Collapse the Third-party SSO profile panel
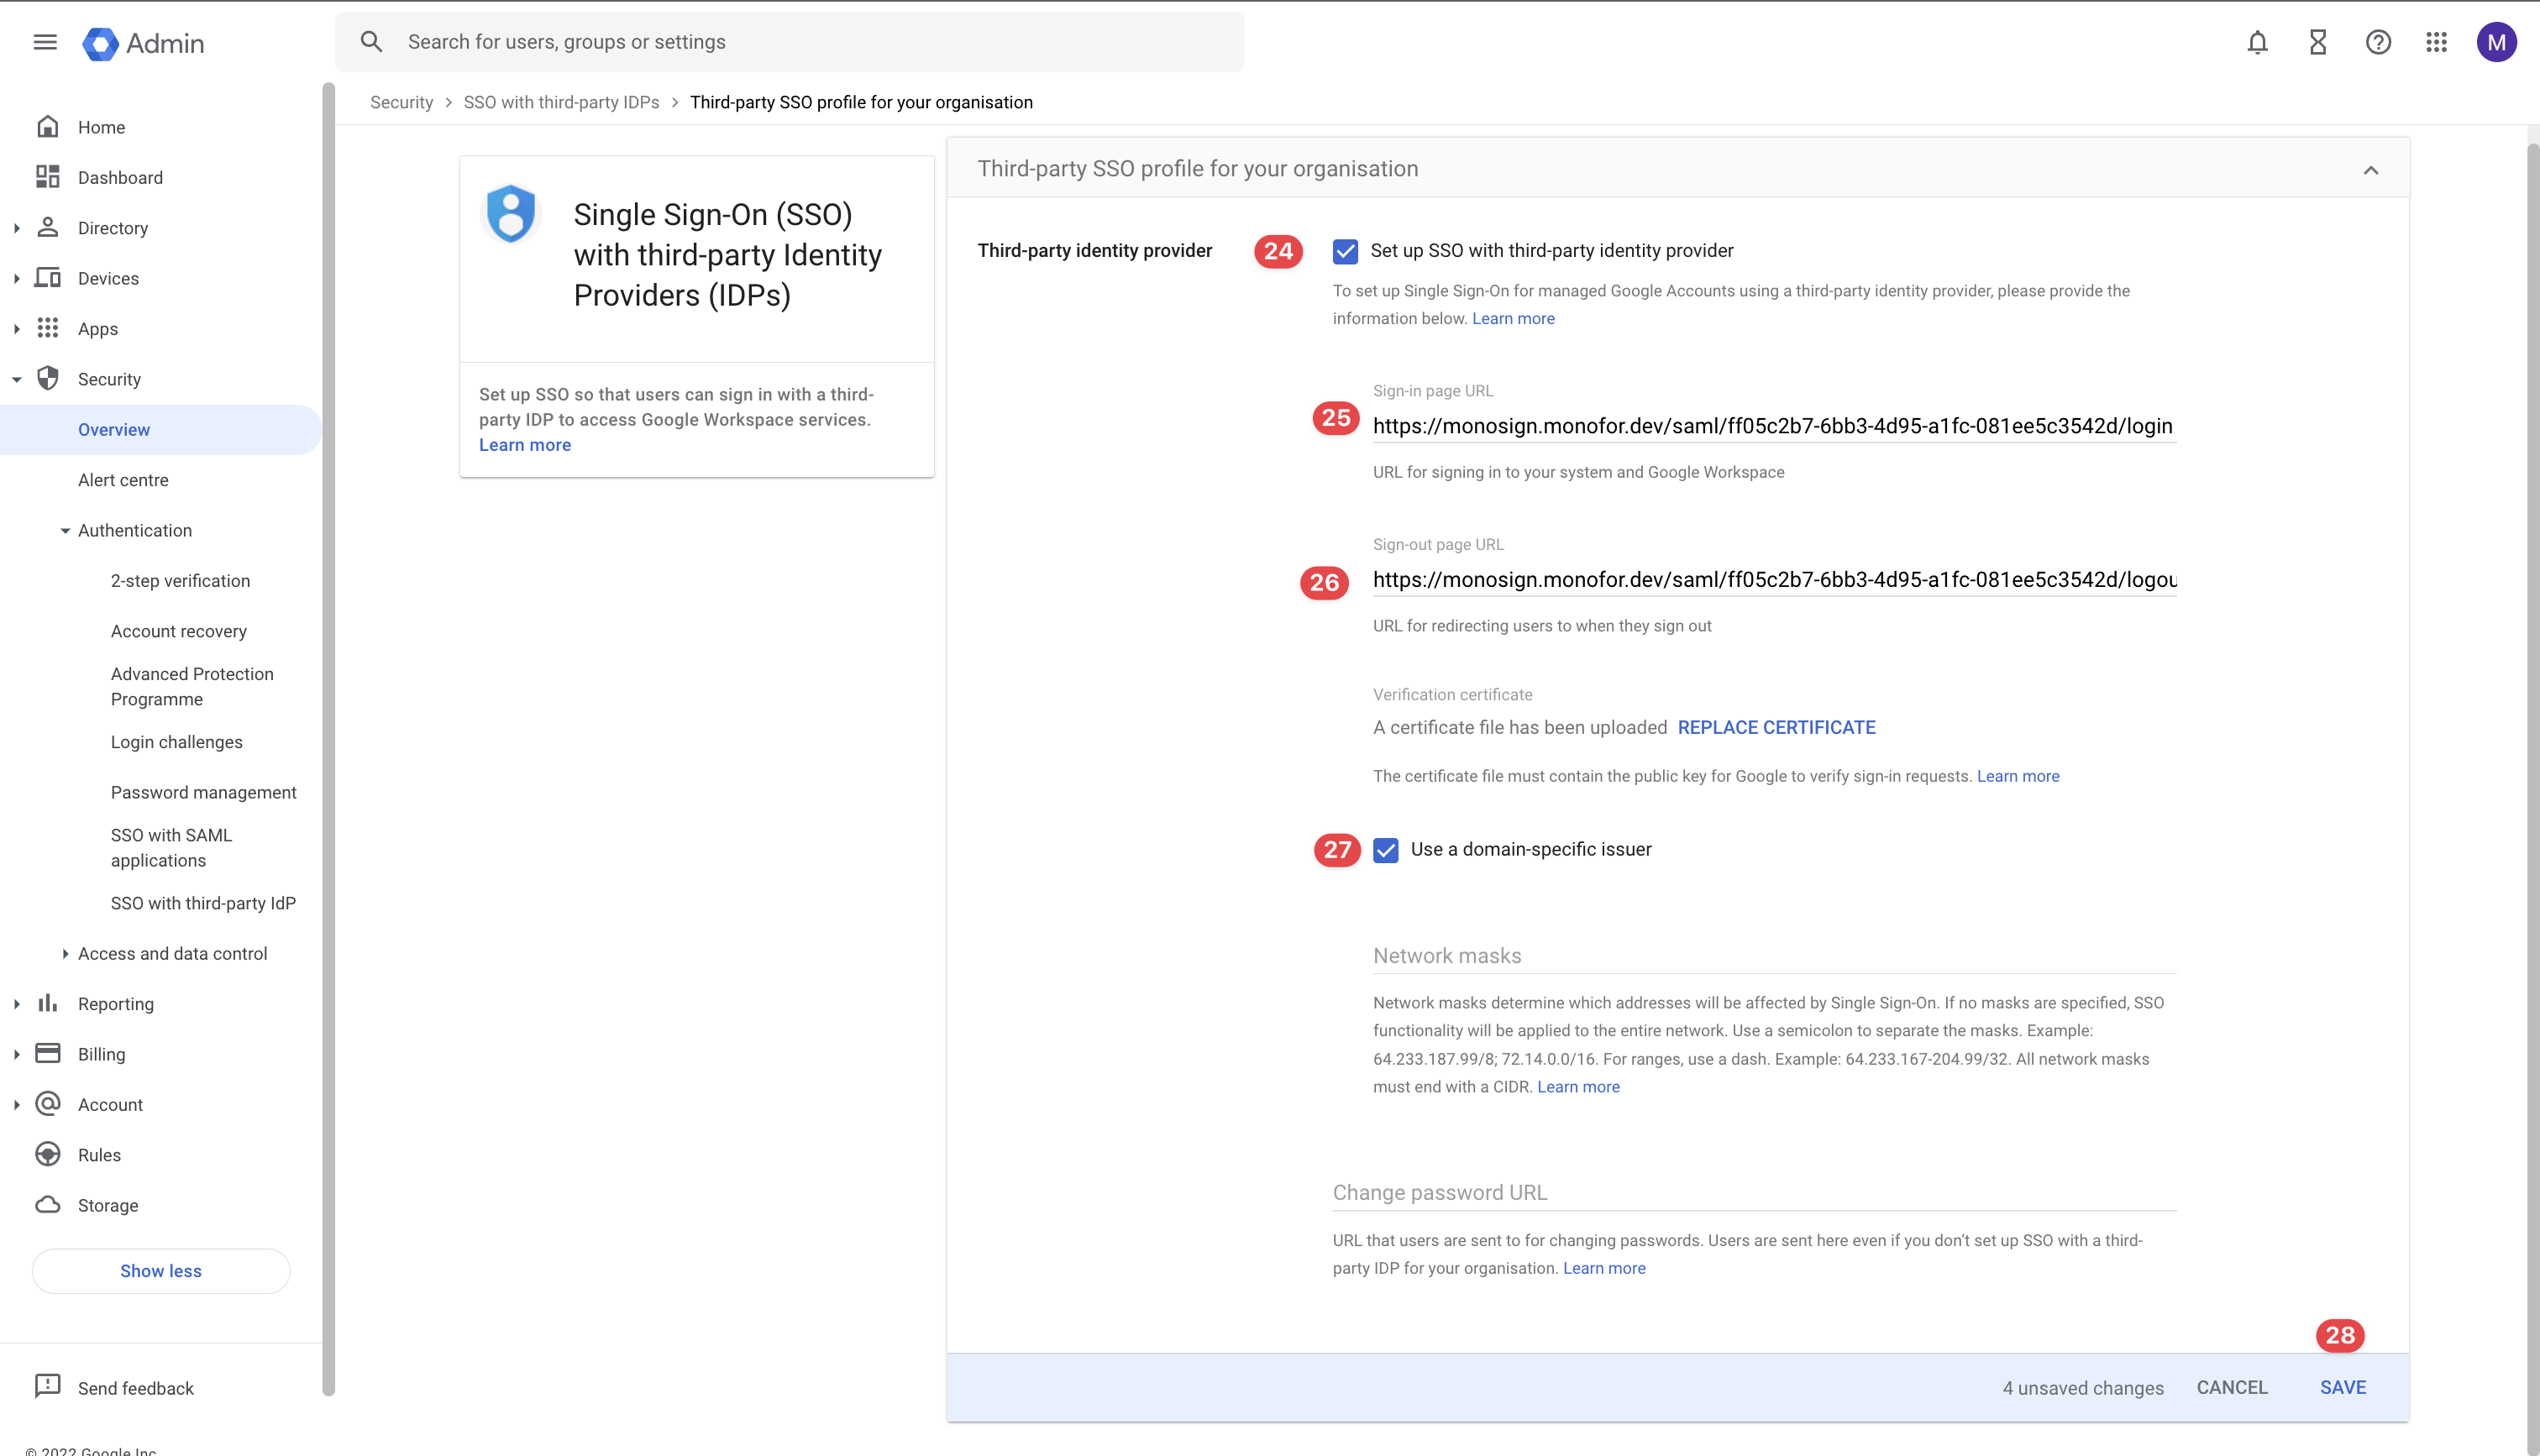Viewport: 2540px width, 1456px height. click(x=2370, y=170)
